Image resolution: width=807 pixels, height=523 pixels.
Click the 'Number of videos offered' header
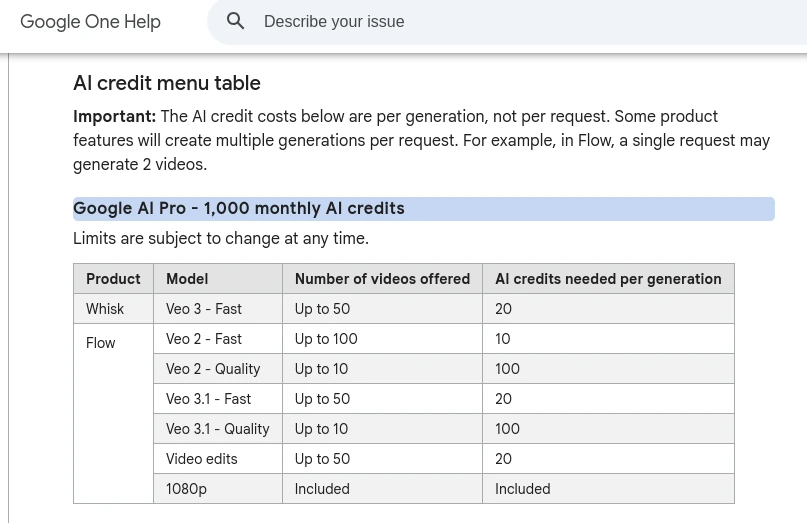382,278
